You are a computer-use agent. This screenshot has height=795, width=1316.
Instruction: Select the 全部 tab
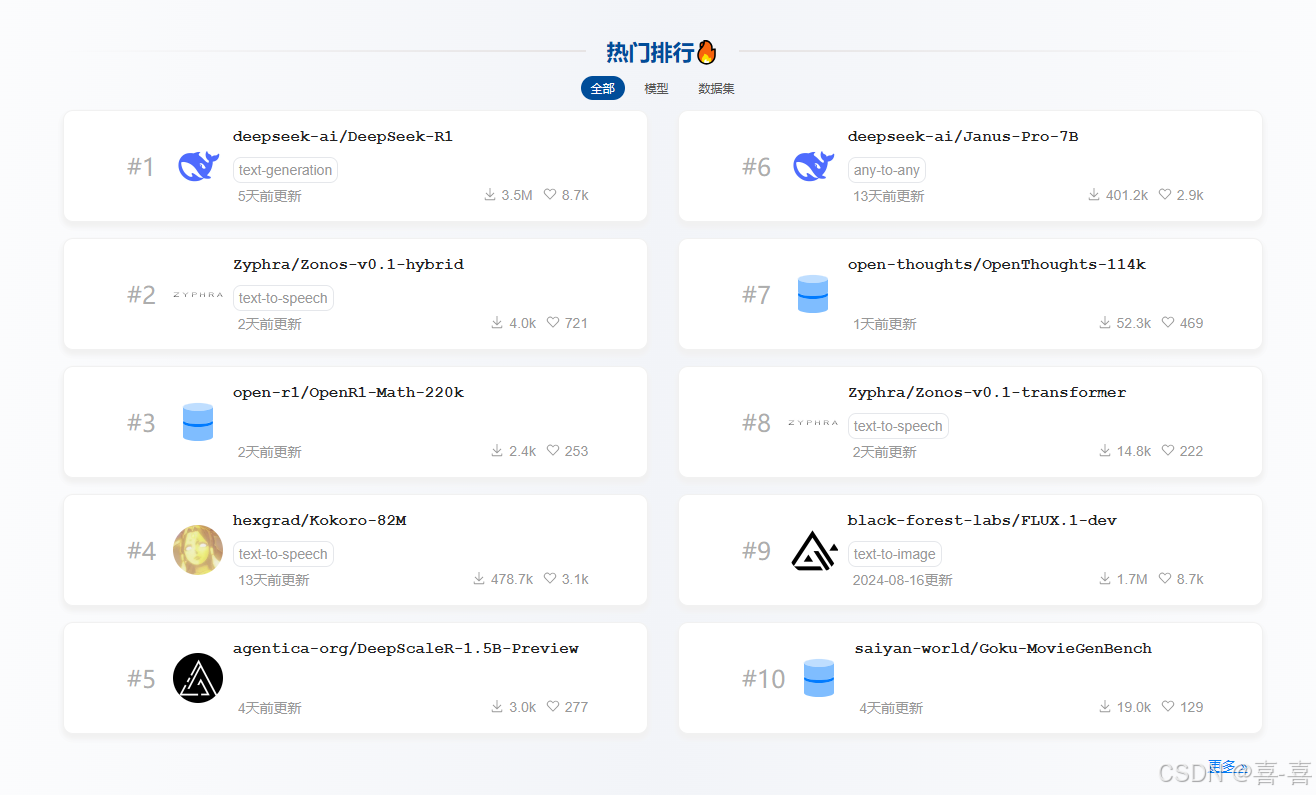click(603, 88)
